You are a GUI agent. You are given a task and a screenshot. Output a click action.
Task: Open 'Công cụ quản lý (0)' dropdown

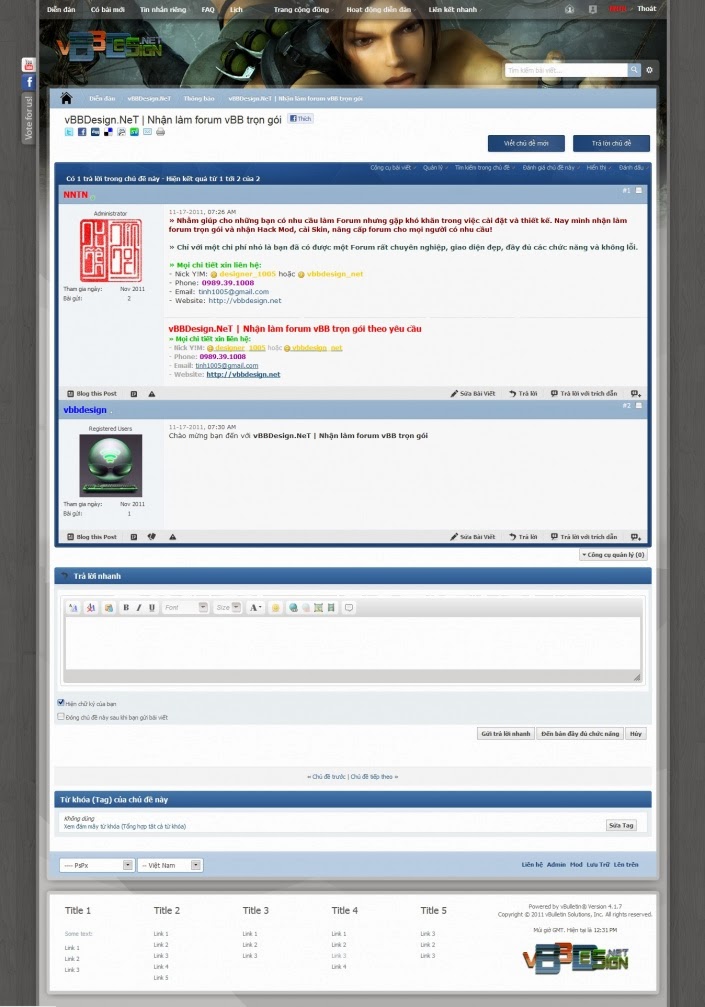613,554
